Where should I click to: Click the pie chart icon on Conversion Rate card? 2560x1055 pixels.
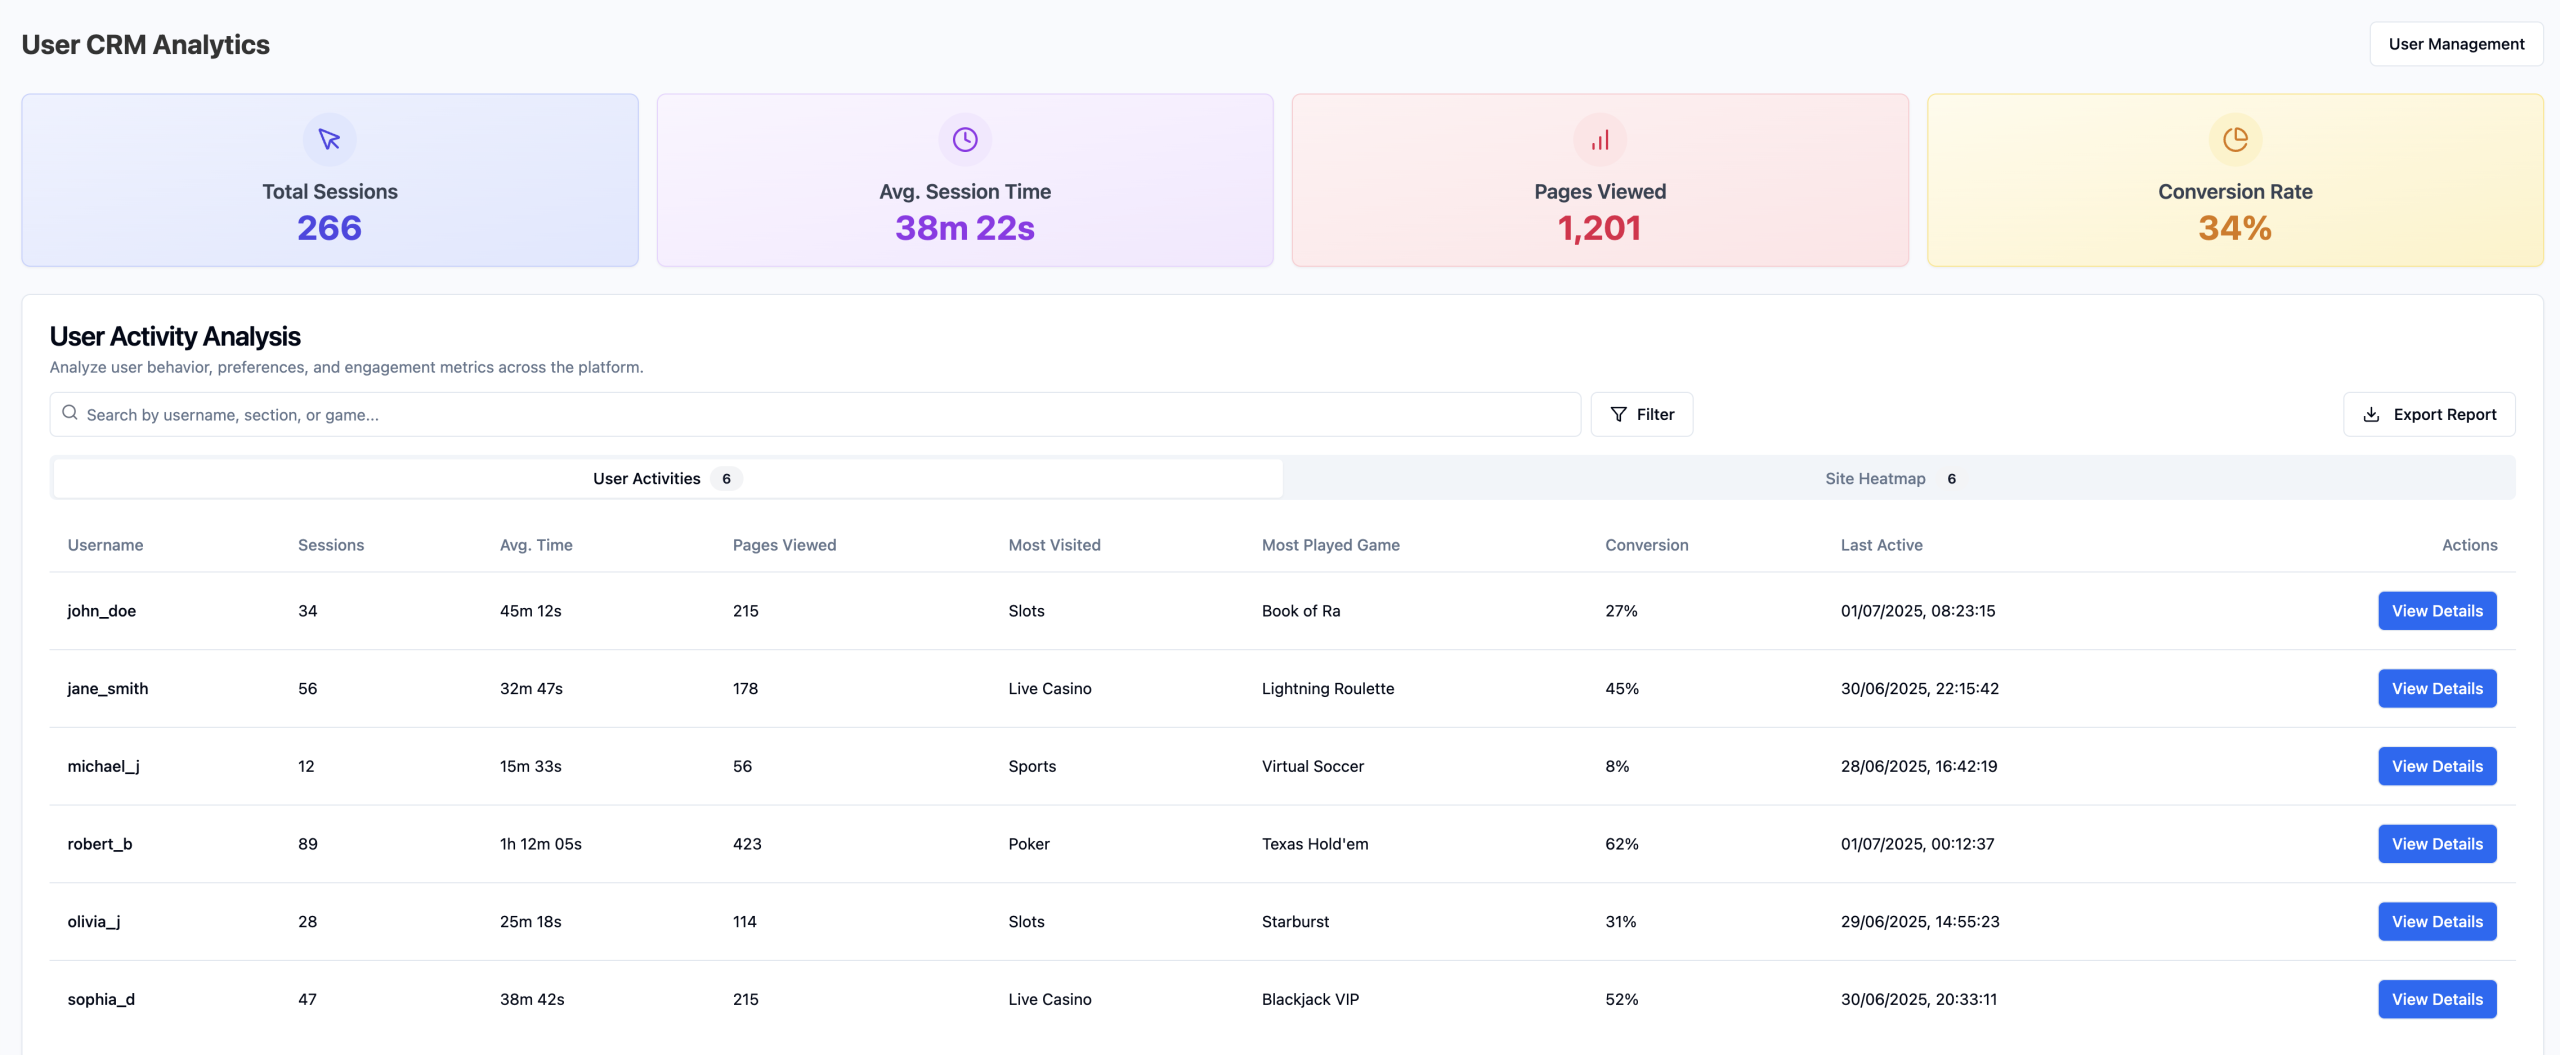(2235, 140)
